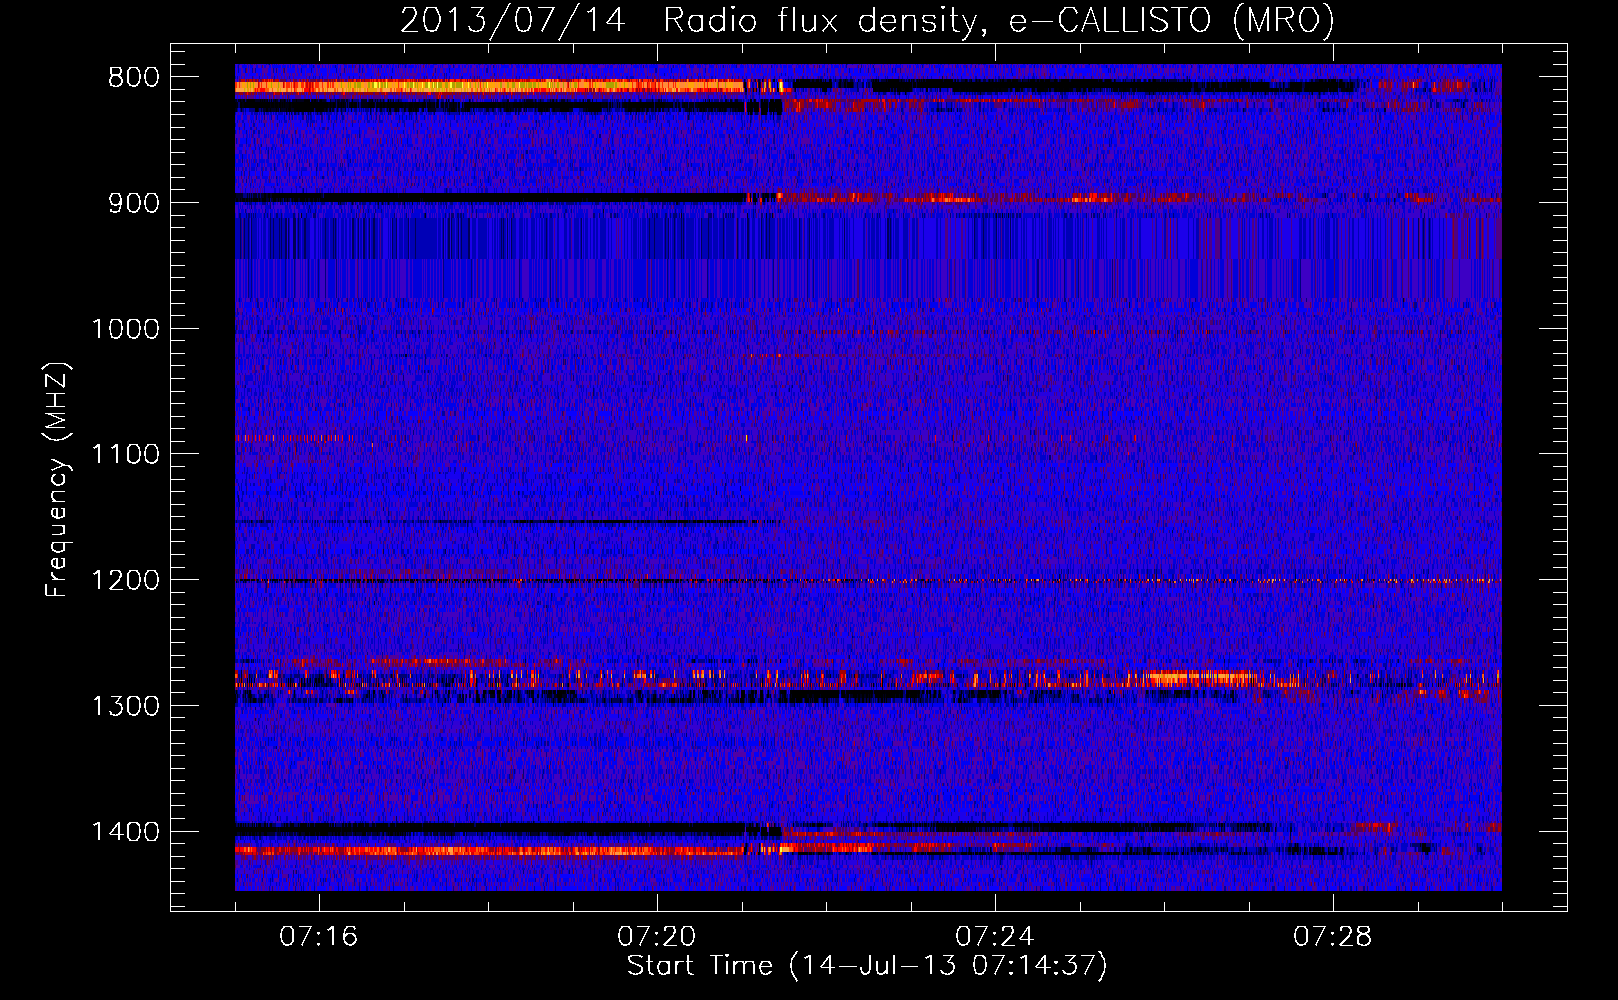Click the 07:24 time tick label
This screenshot has height=1000, width=1618.
(995, 937)
